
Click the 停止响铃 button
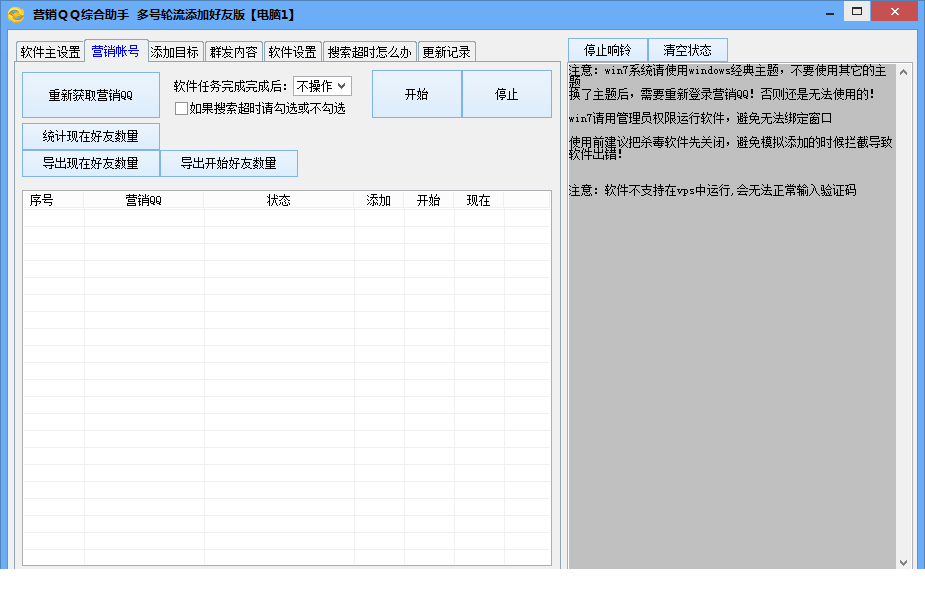pyautogui.click(x=608, y=50)
